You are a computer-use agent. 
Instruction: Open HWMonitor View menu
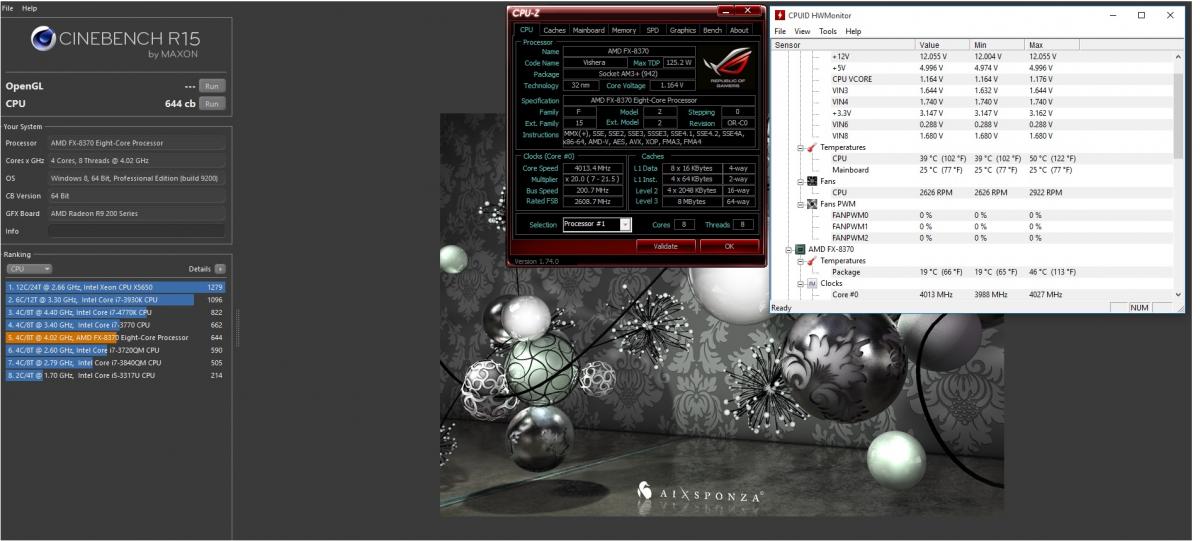point(803,31)
